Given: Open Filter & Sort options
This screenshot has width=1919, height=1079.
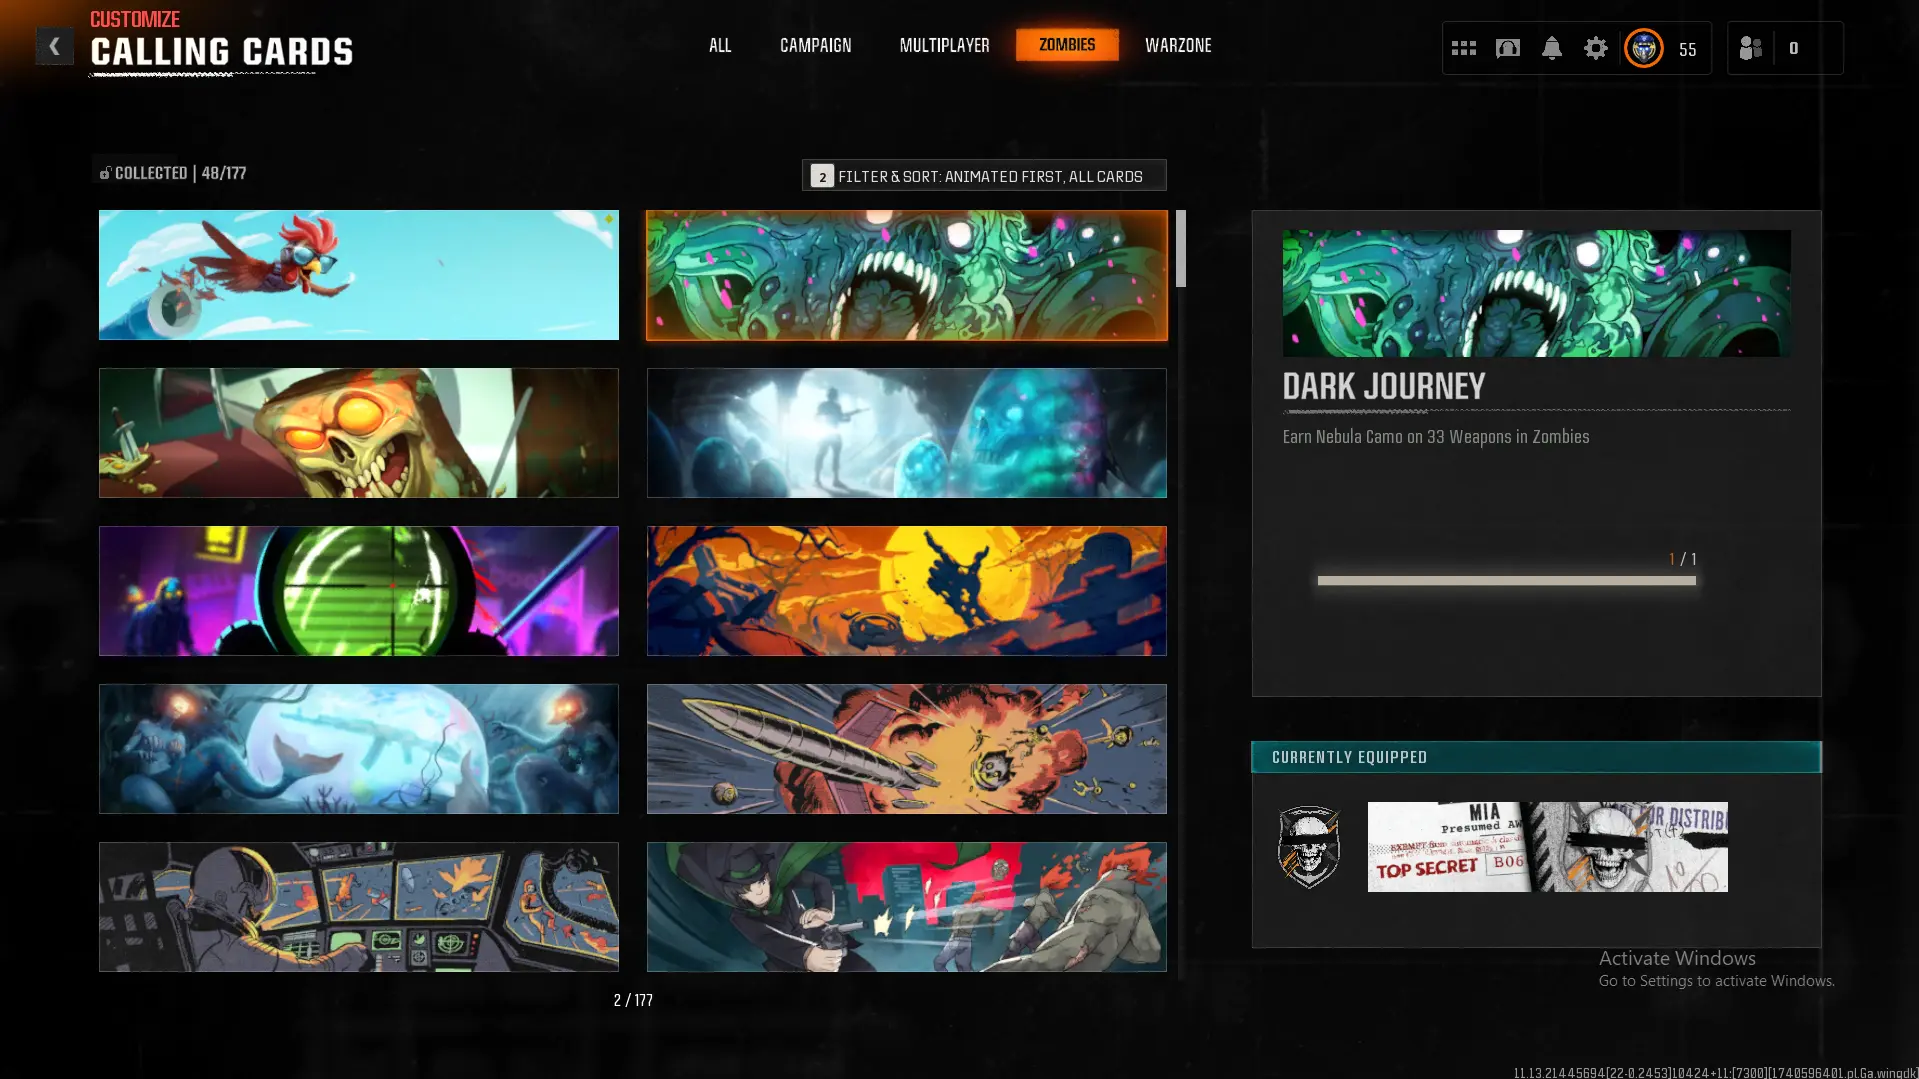Looking at the screenshot, I should click(x=983, y=176).
